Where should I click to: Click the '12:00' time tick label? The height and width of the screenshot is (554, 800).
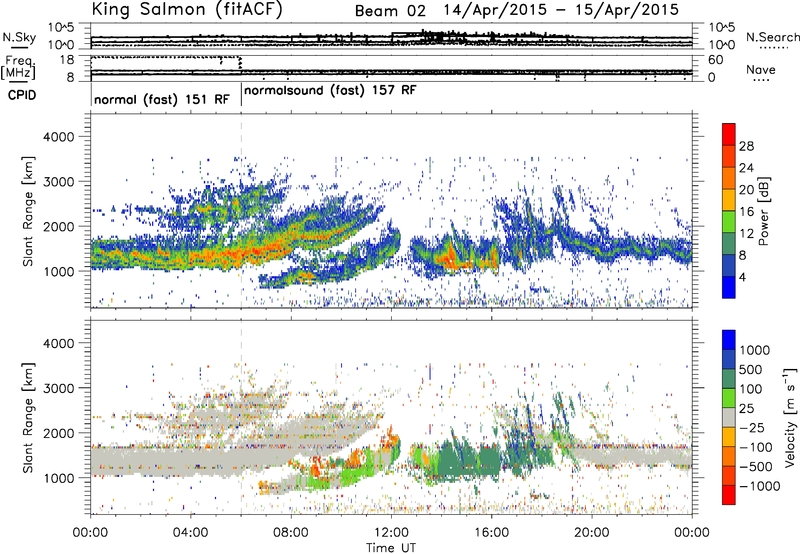(x=391, y=533)
